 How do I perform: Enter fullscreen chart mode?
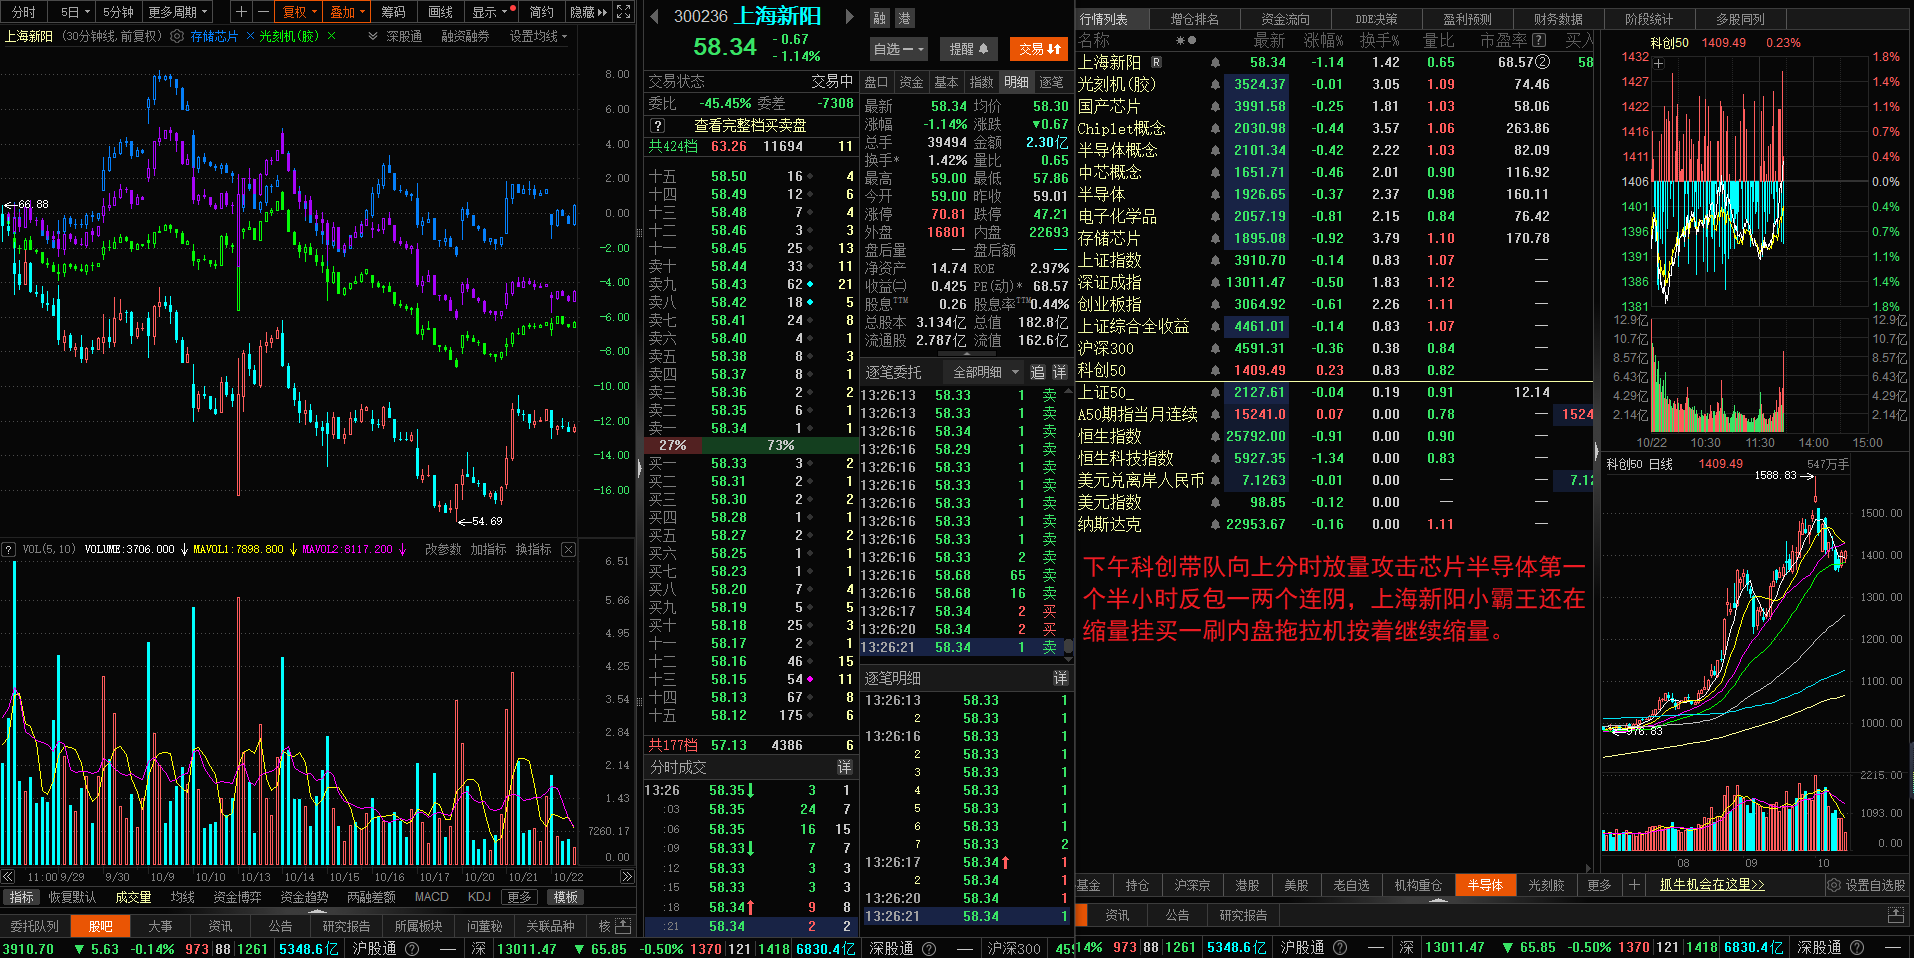(623, 12)
